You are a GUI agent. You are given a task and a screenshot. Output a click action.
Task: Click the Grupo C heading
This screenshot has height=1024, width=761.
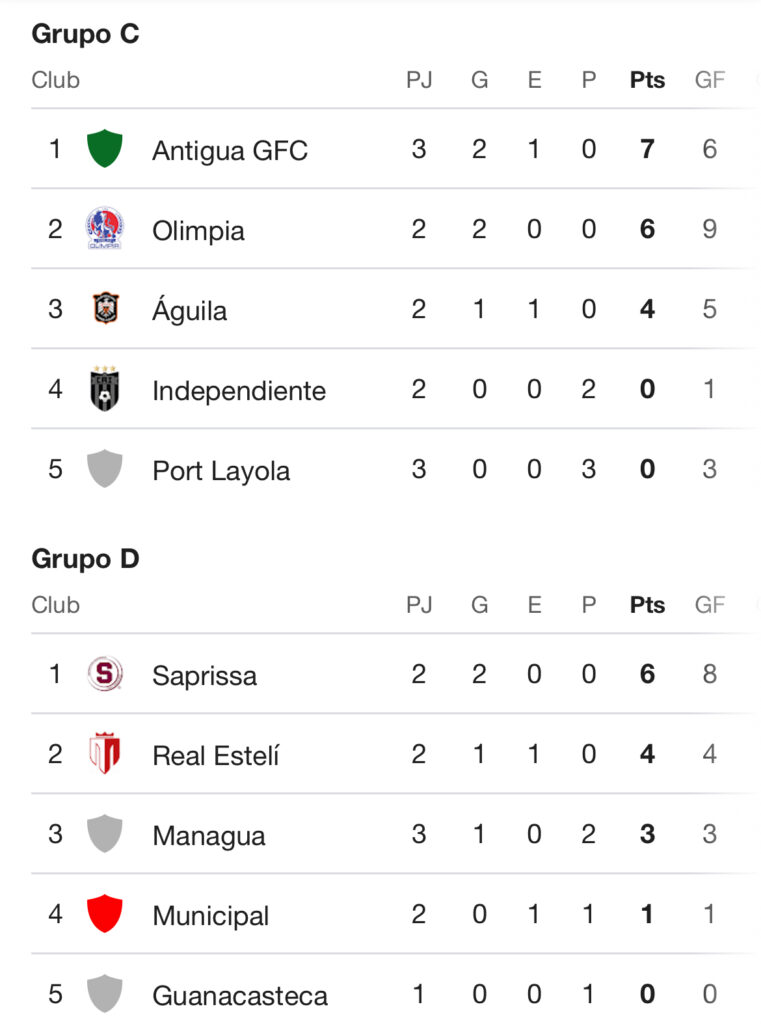[85, 34]
